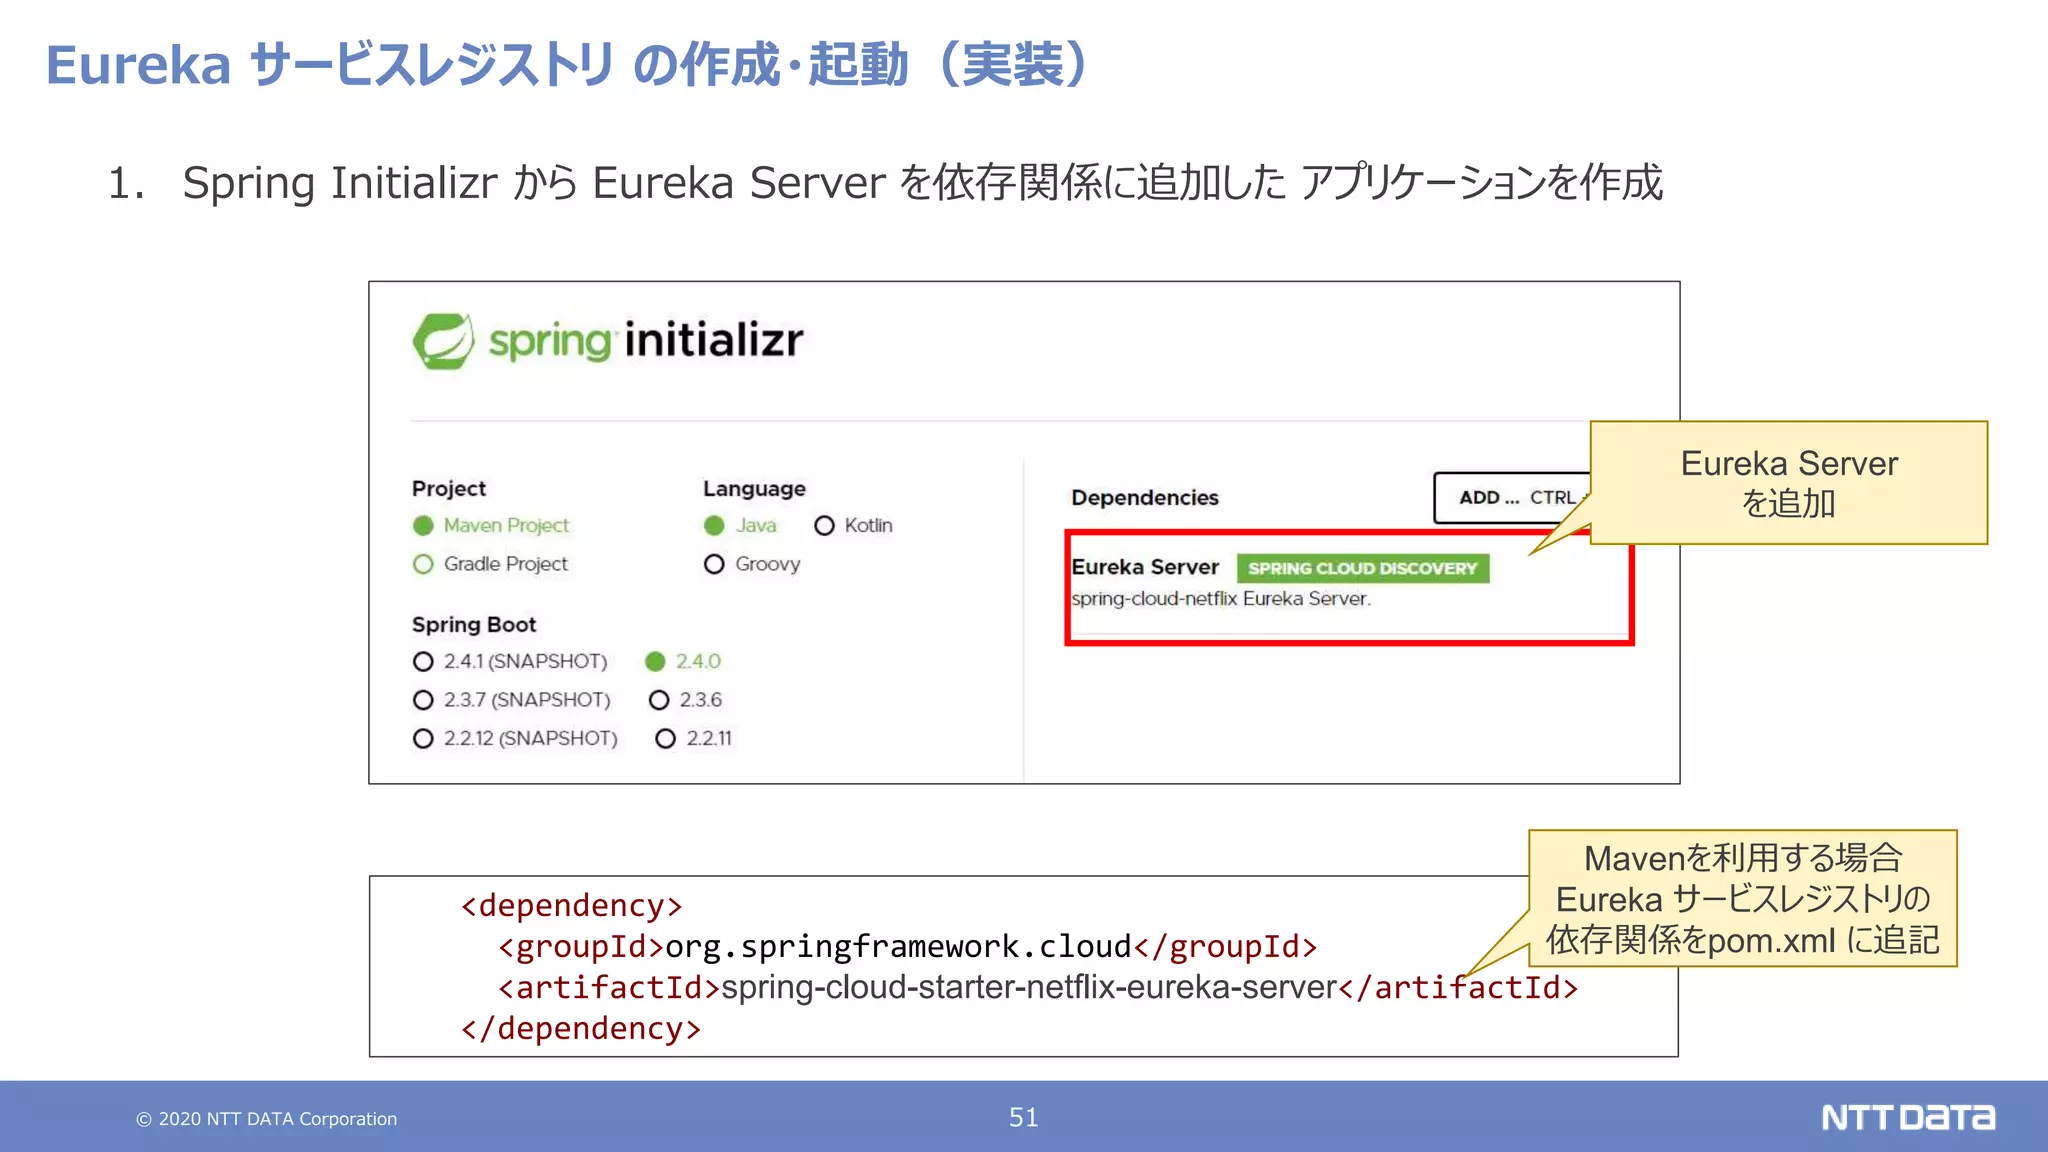Choose Kotlin as the language
This screenshot has width=2048, height=1152.
pos(824,526)
